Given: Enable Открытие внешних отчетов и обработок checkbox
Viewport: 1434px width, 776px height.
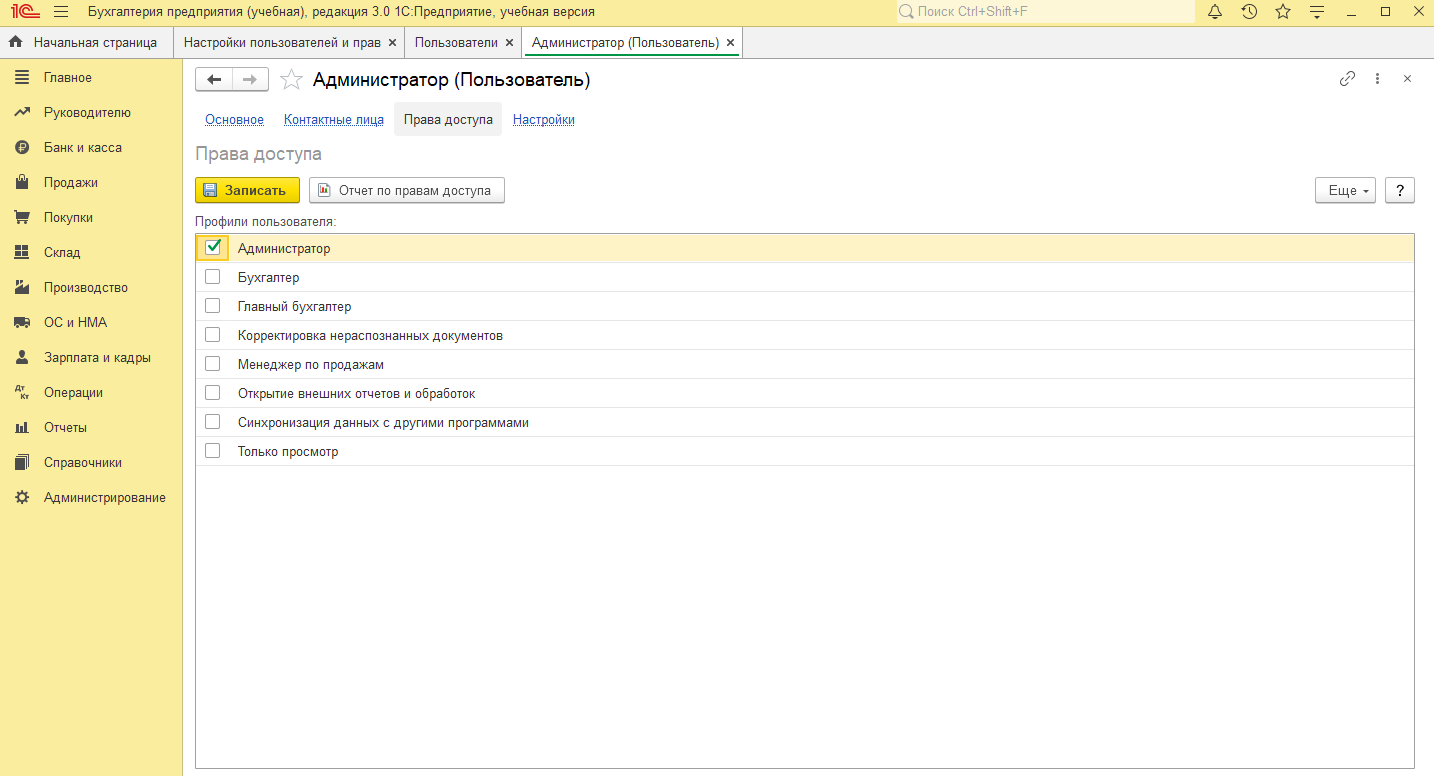Looking at the screenshot, I should [x=212, y=393].
